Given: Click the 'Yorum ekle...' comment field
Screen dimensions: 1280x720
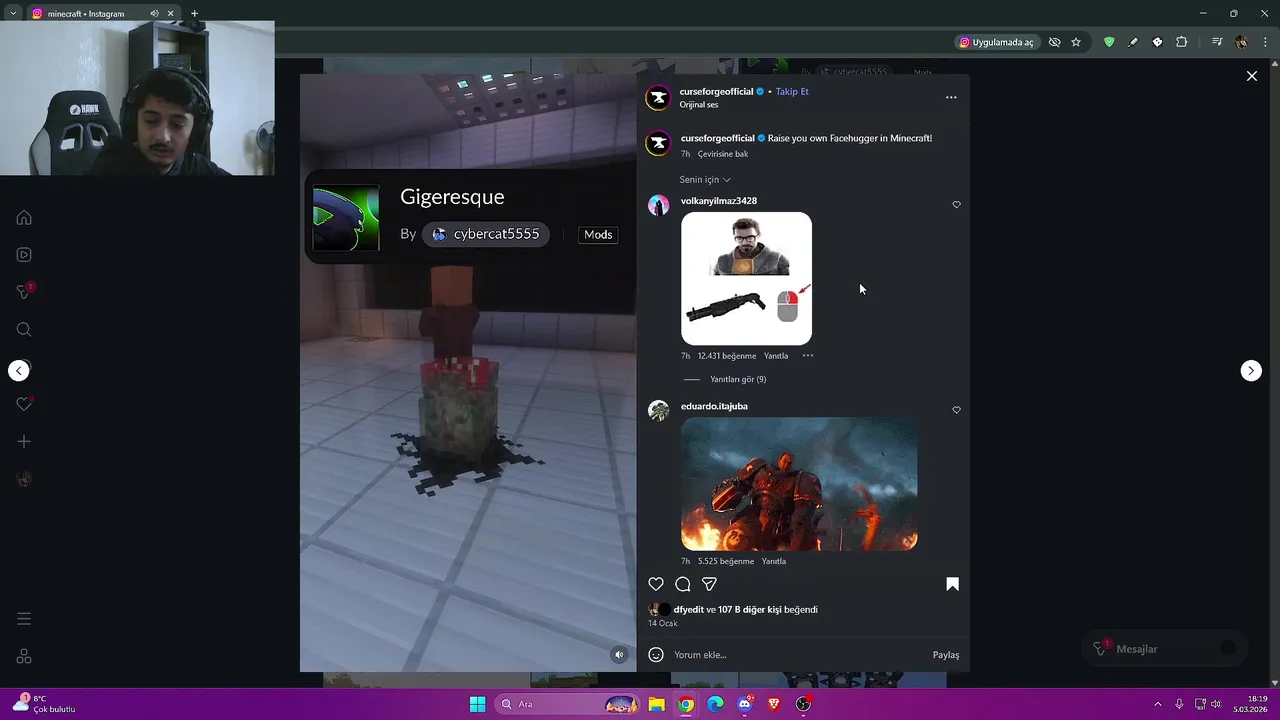Looking at the screenshot, I should [800, 655].
